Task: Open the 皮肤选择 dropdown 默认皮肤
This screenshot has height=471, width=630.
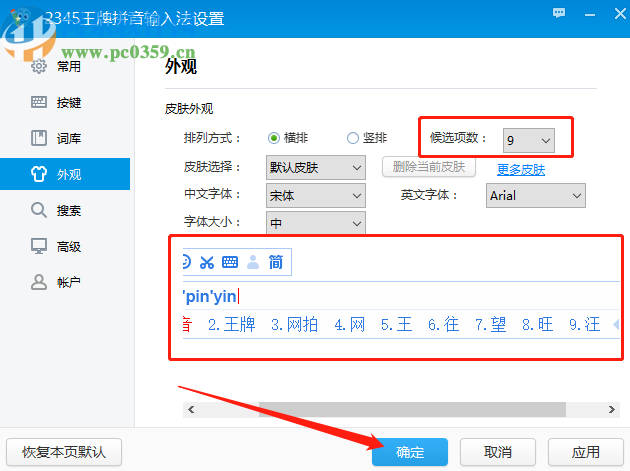Action: pyautogui.click(x=316, y=167)
